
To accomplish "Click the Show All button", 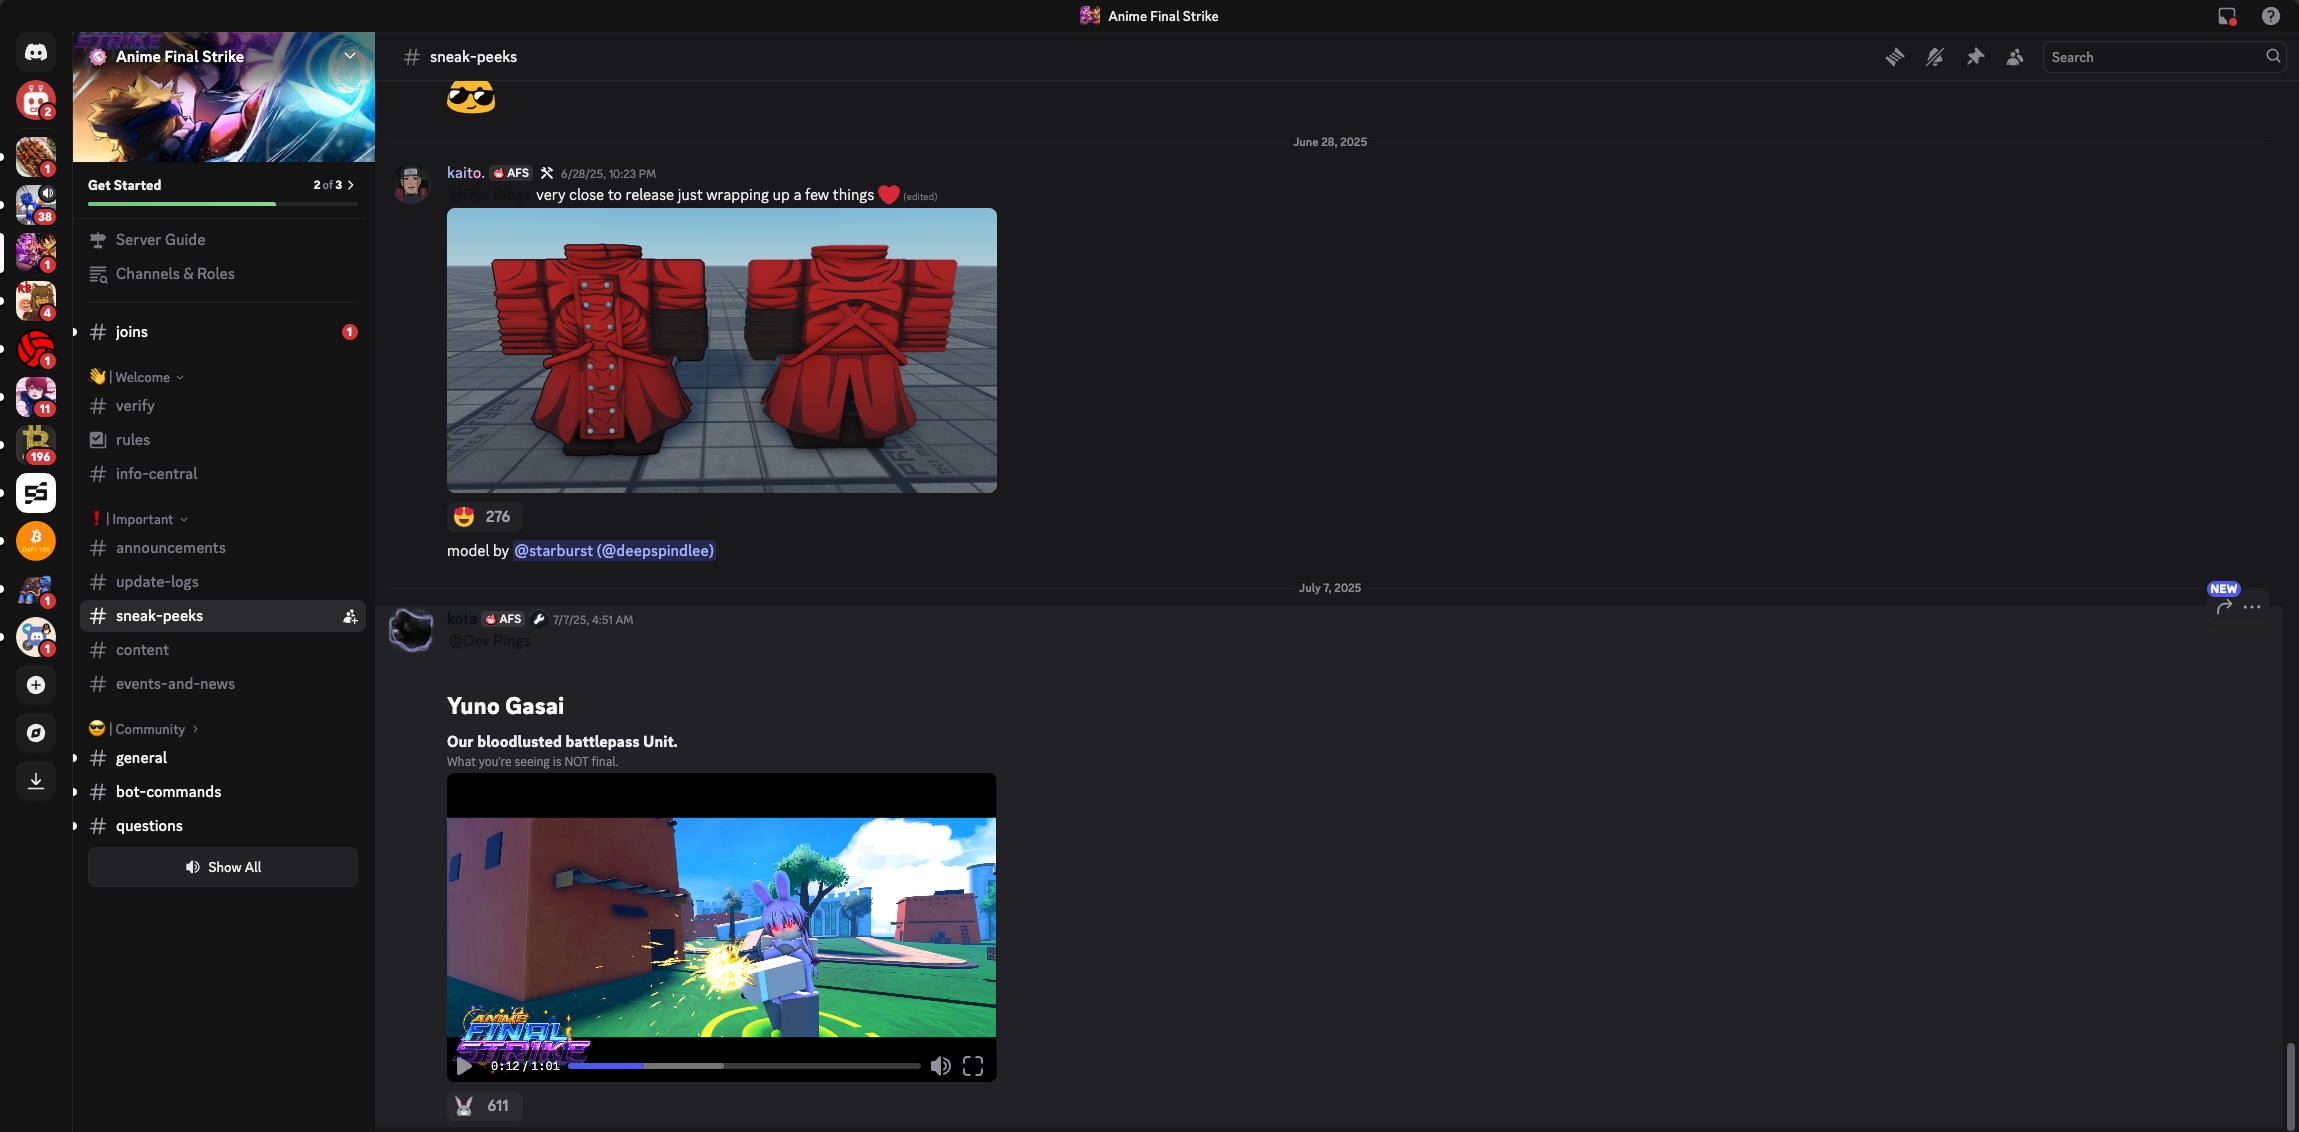I will (x=222, y=867).
